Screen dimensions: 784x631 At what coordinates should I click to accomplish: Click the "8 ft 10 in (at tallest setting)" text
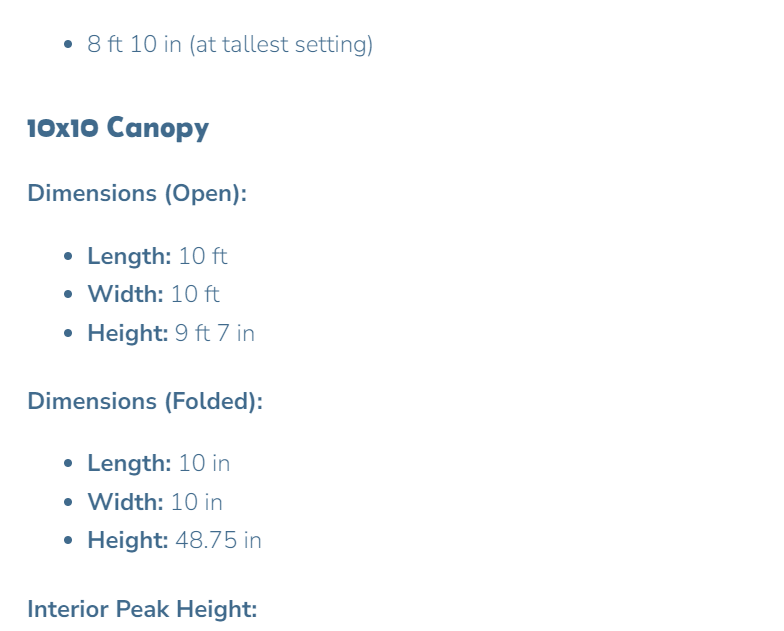[x=230, y=45]
